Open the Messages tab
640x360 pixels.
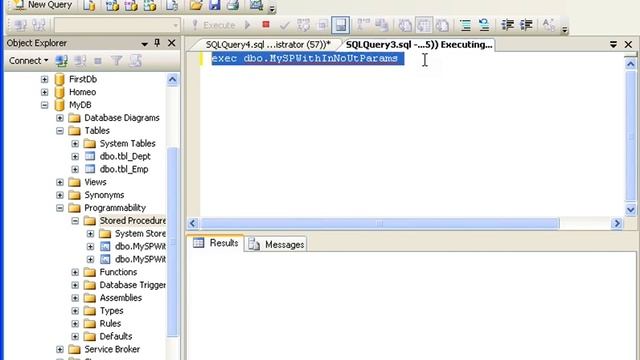(x=276, y=244)
